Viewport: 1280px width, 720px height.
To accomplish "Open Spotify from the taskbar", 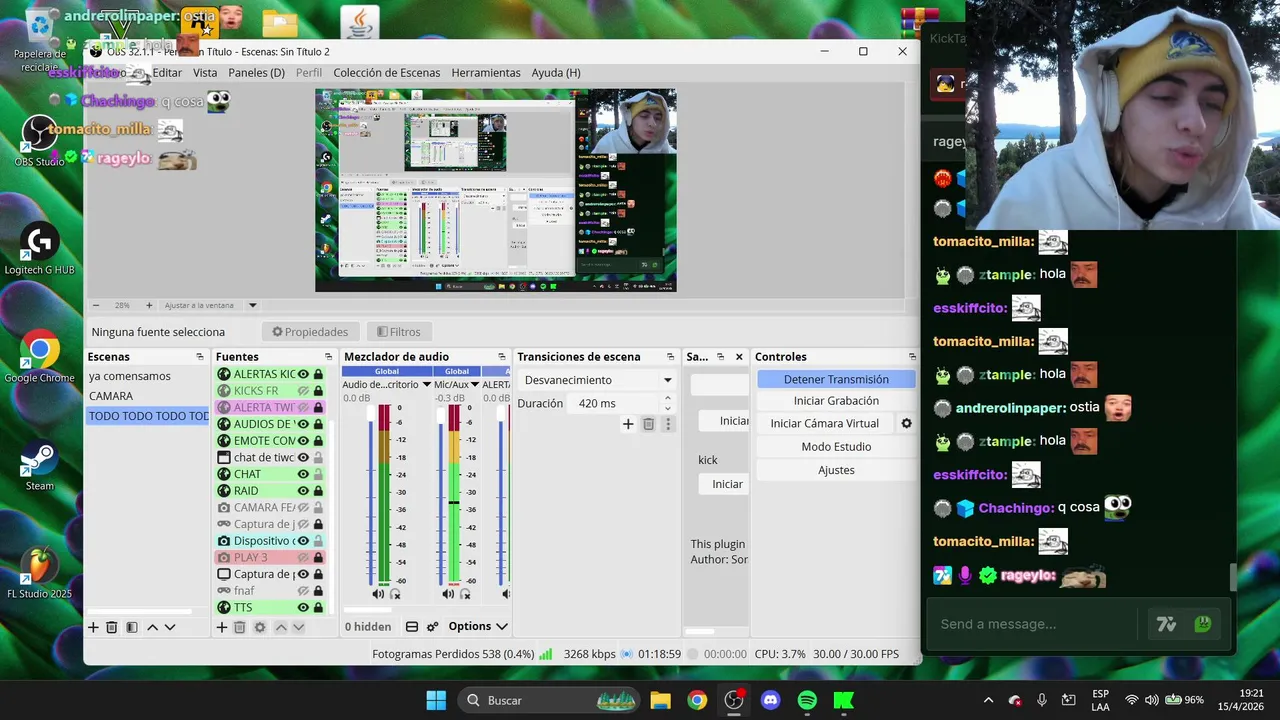I will 807,700.
